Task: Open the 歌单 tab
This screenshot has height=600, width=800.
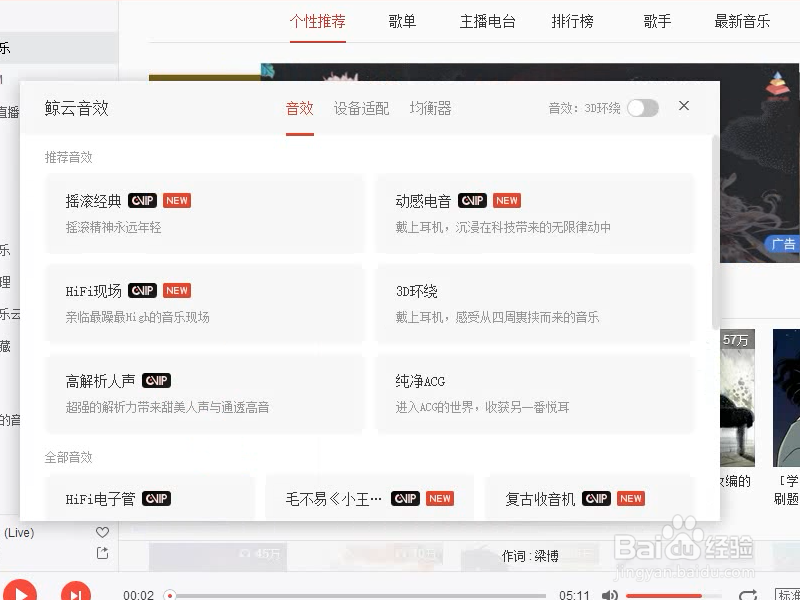Action: pyautogui.click(x=402, y=21)
